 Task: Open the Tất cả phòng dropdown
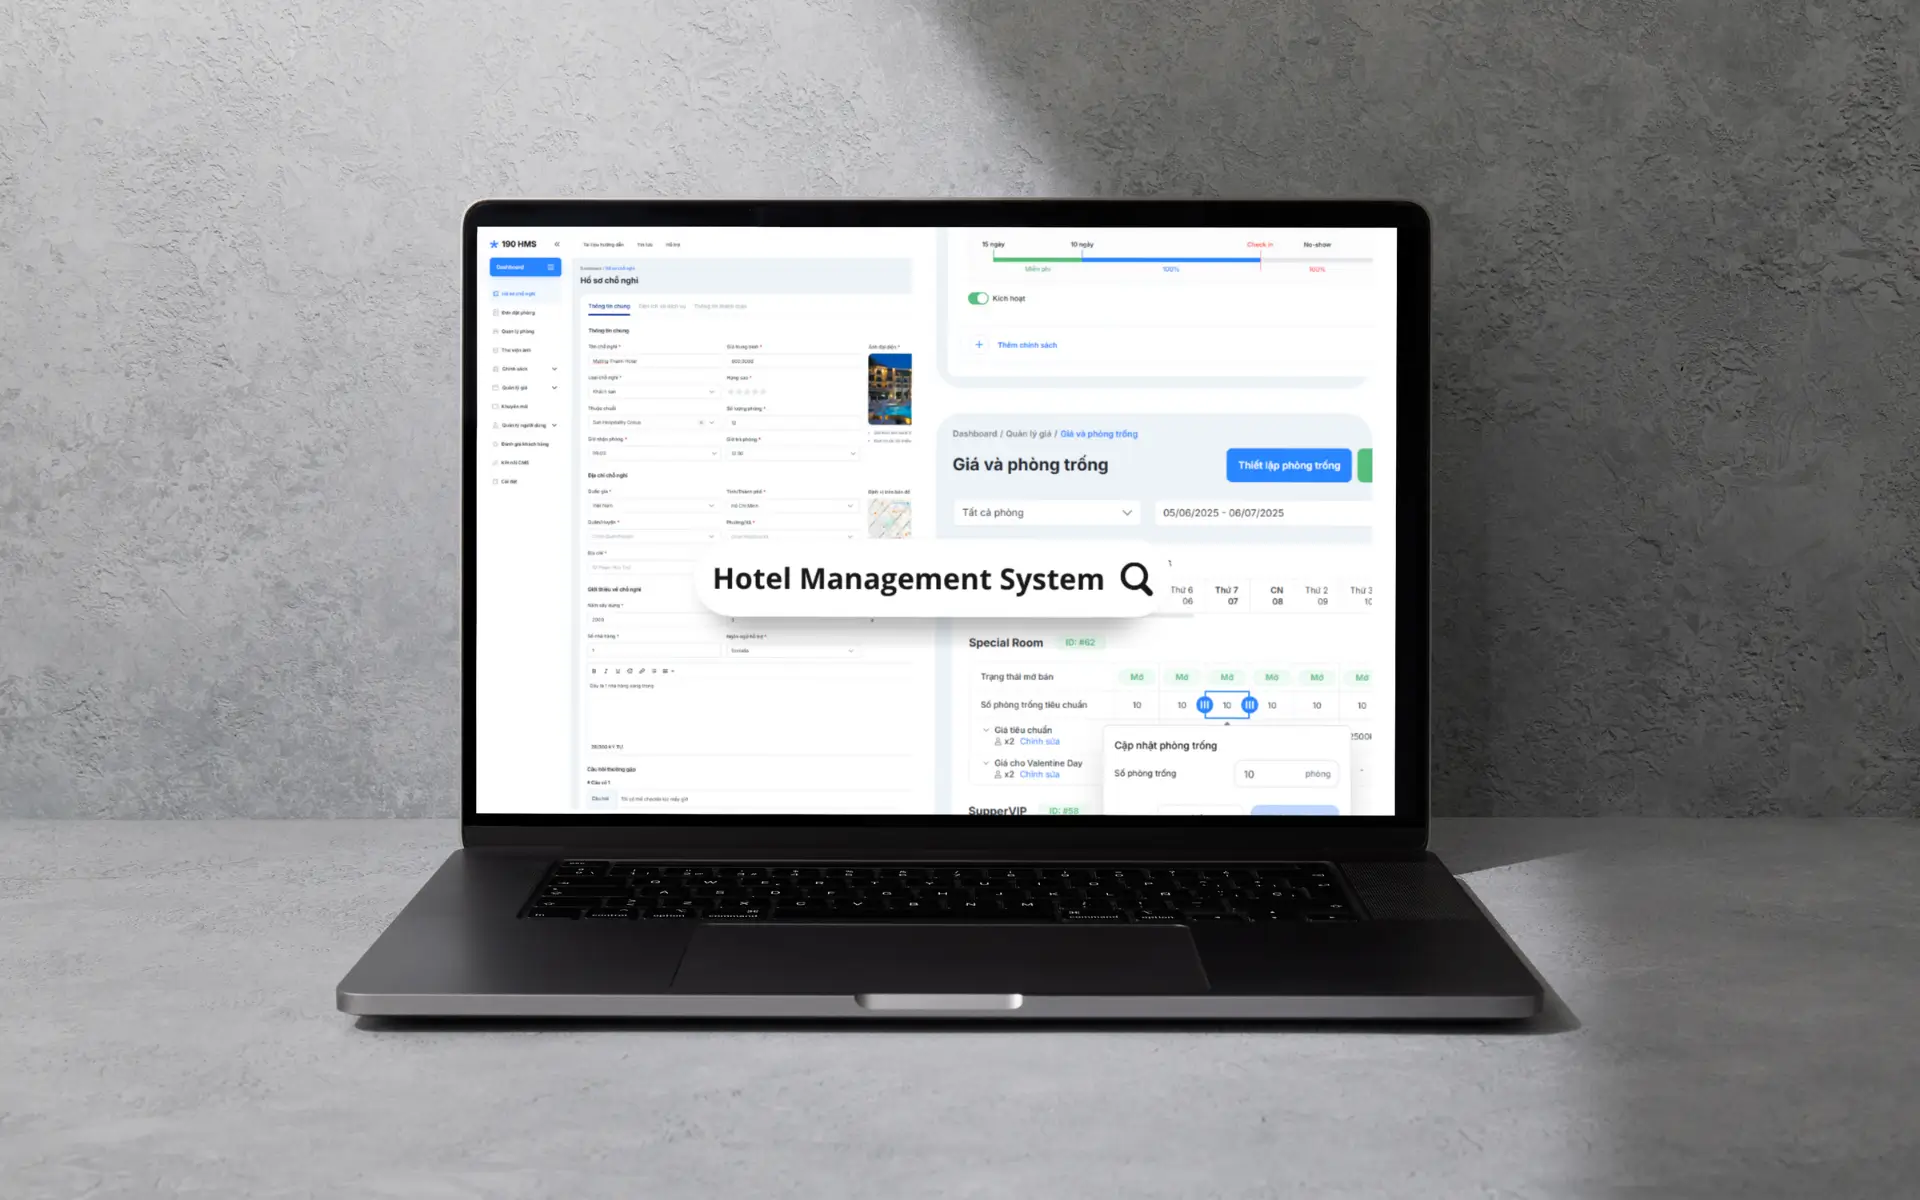1047,512
